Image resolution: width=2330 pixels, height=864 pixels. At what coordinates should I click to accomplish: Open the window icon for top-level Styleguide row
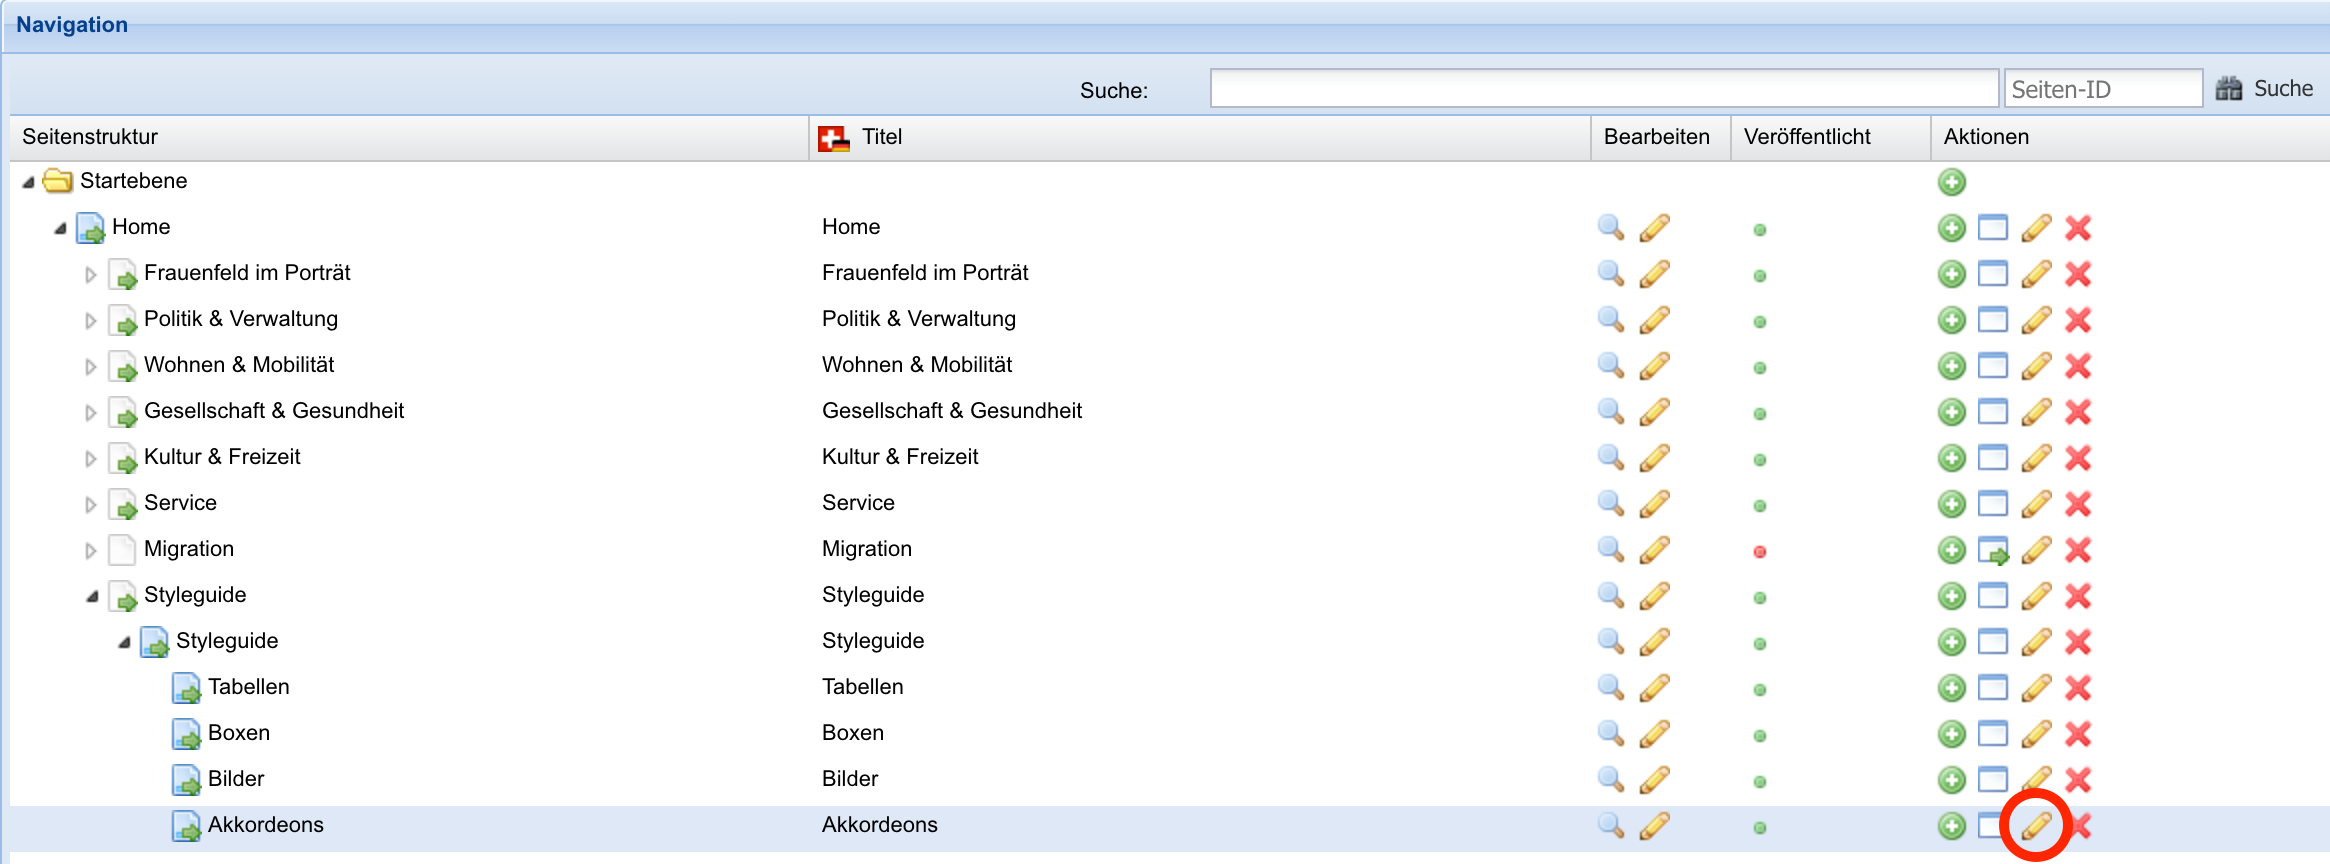pyautogui.click(x=1993, y=596)
